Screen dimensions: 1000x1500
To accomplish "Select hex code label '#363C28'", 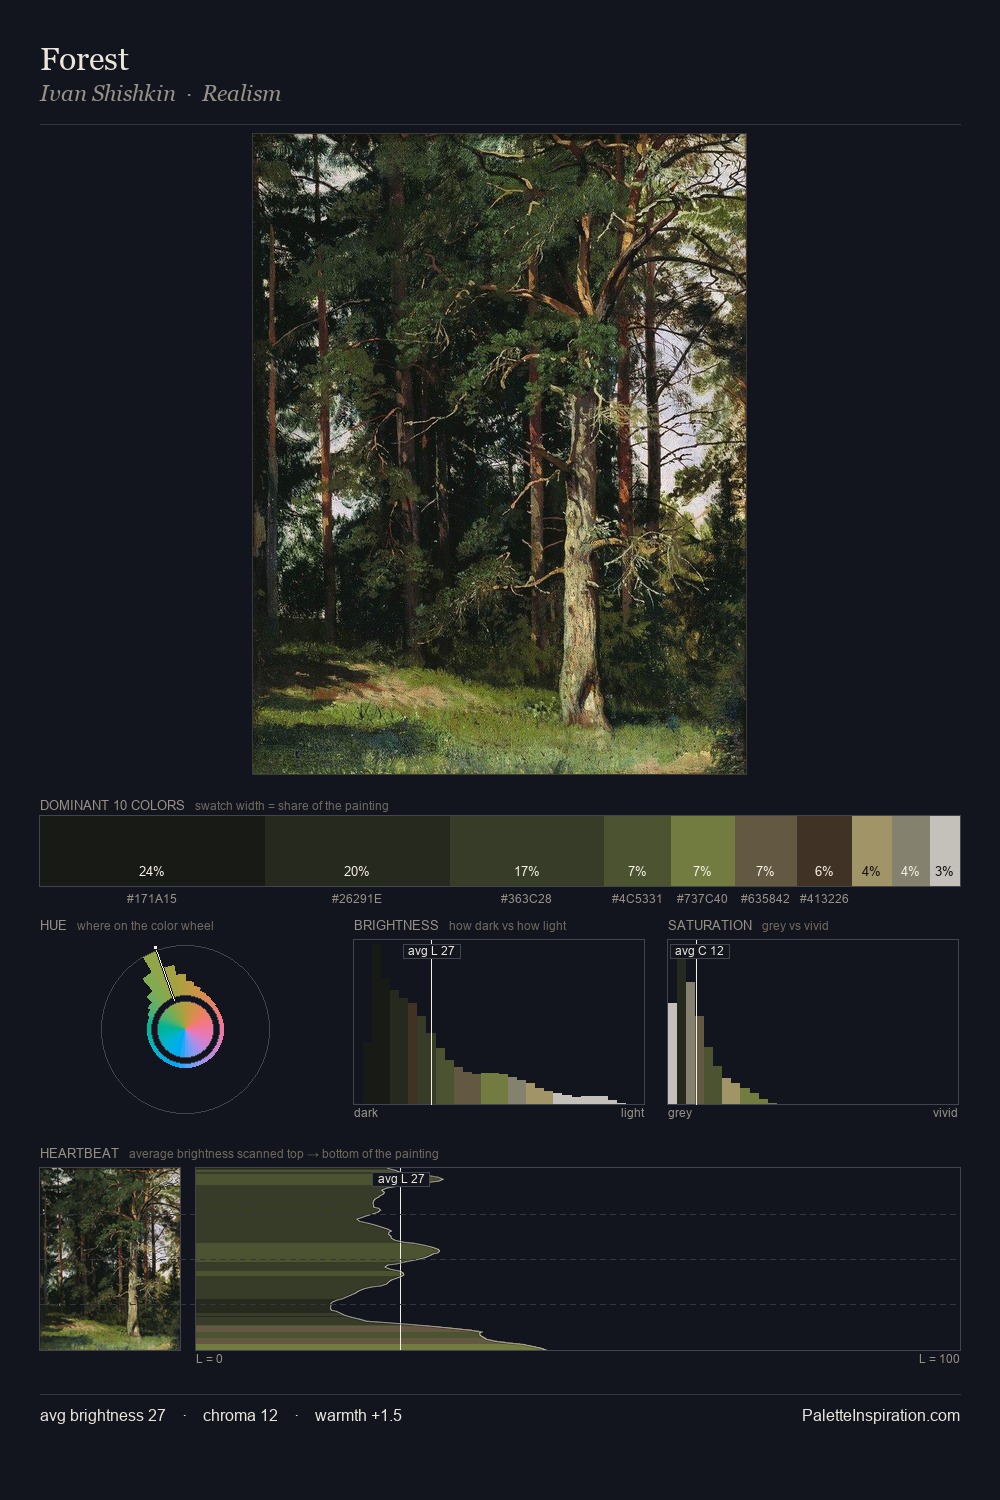I will click(526, 899).
